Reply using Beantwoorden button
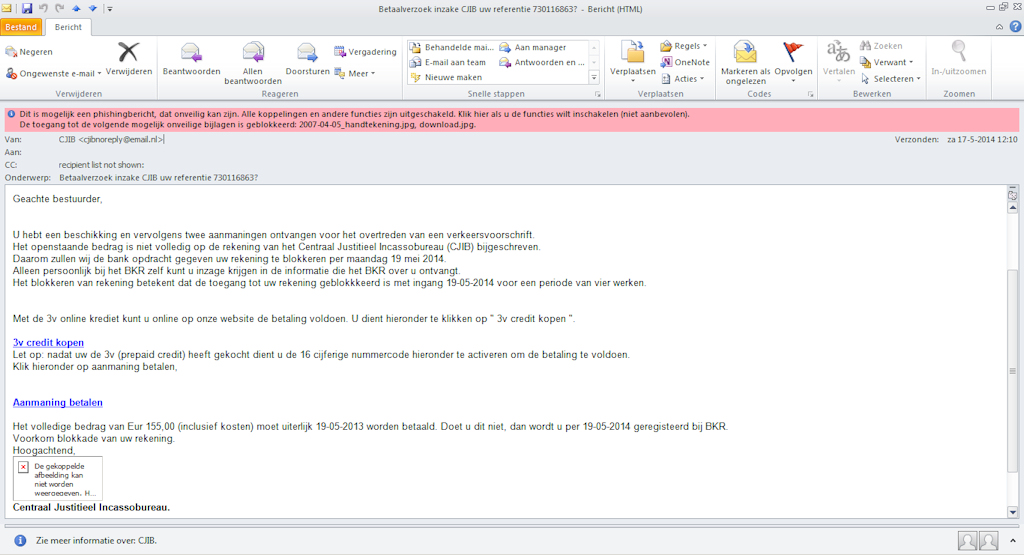This screenshot has width=1024, height=555. pyautogui.click(x=191, y=59)
